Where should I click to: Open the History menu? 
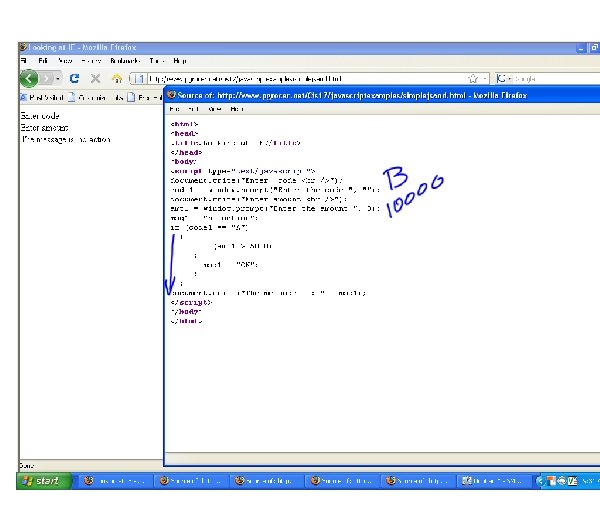[x=91, y=61]
